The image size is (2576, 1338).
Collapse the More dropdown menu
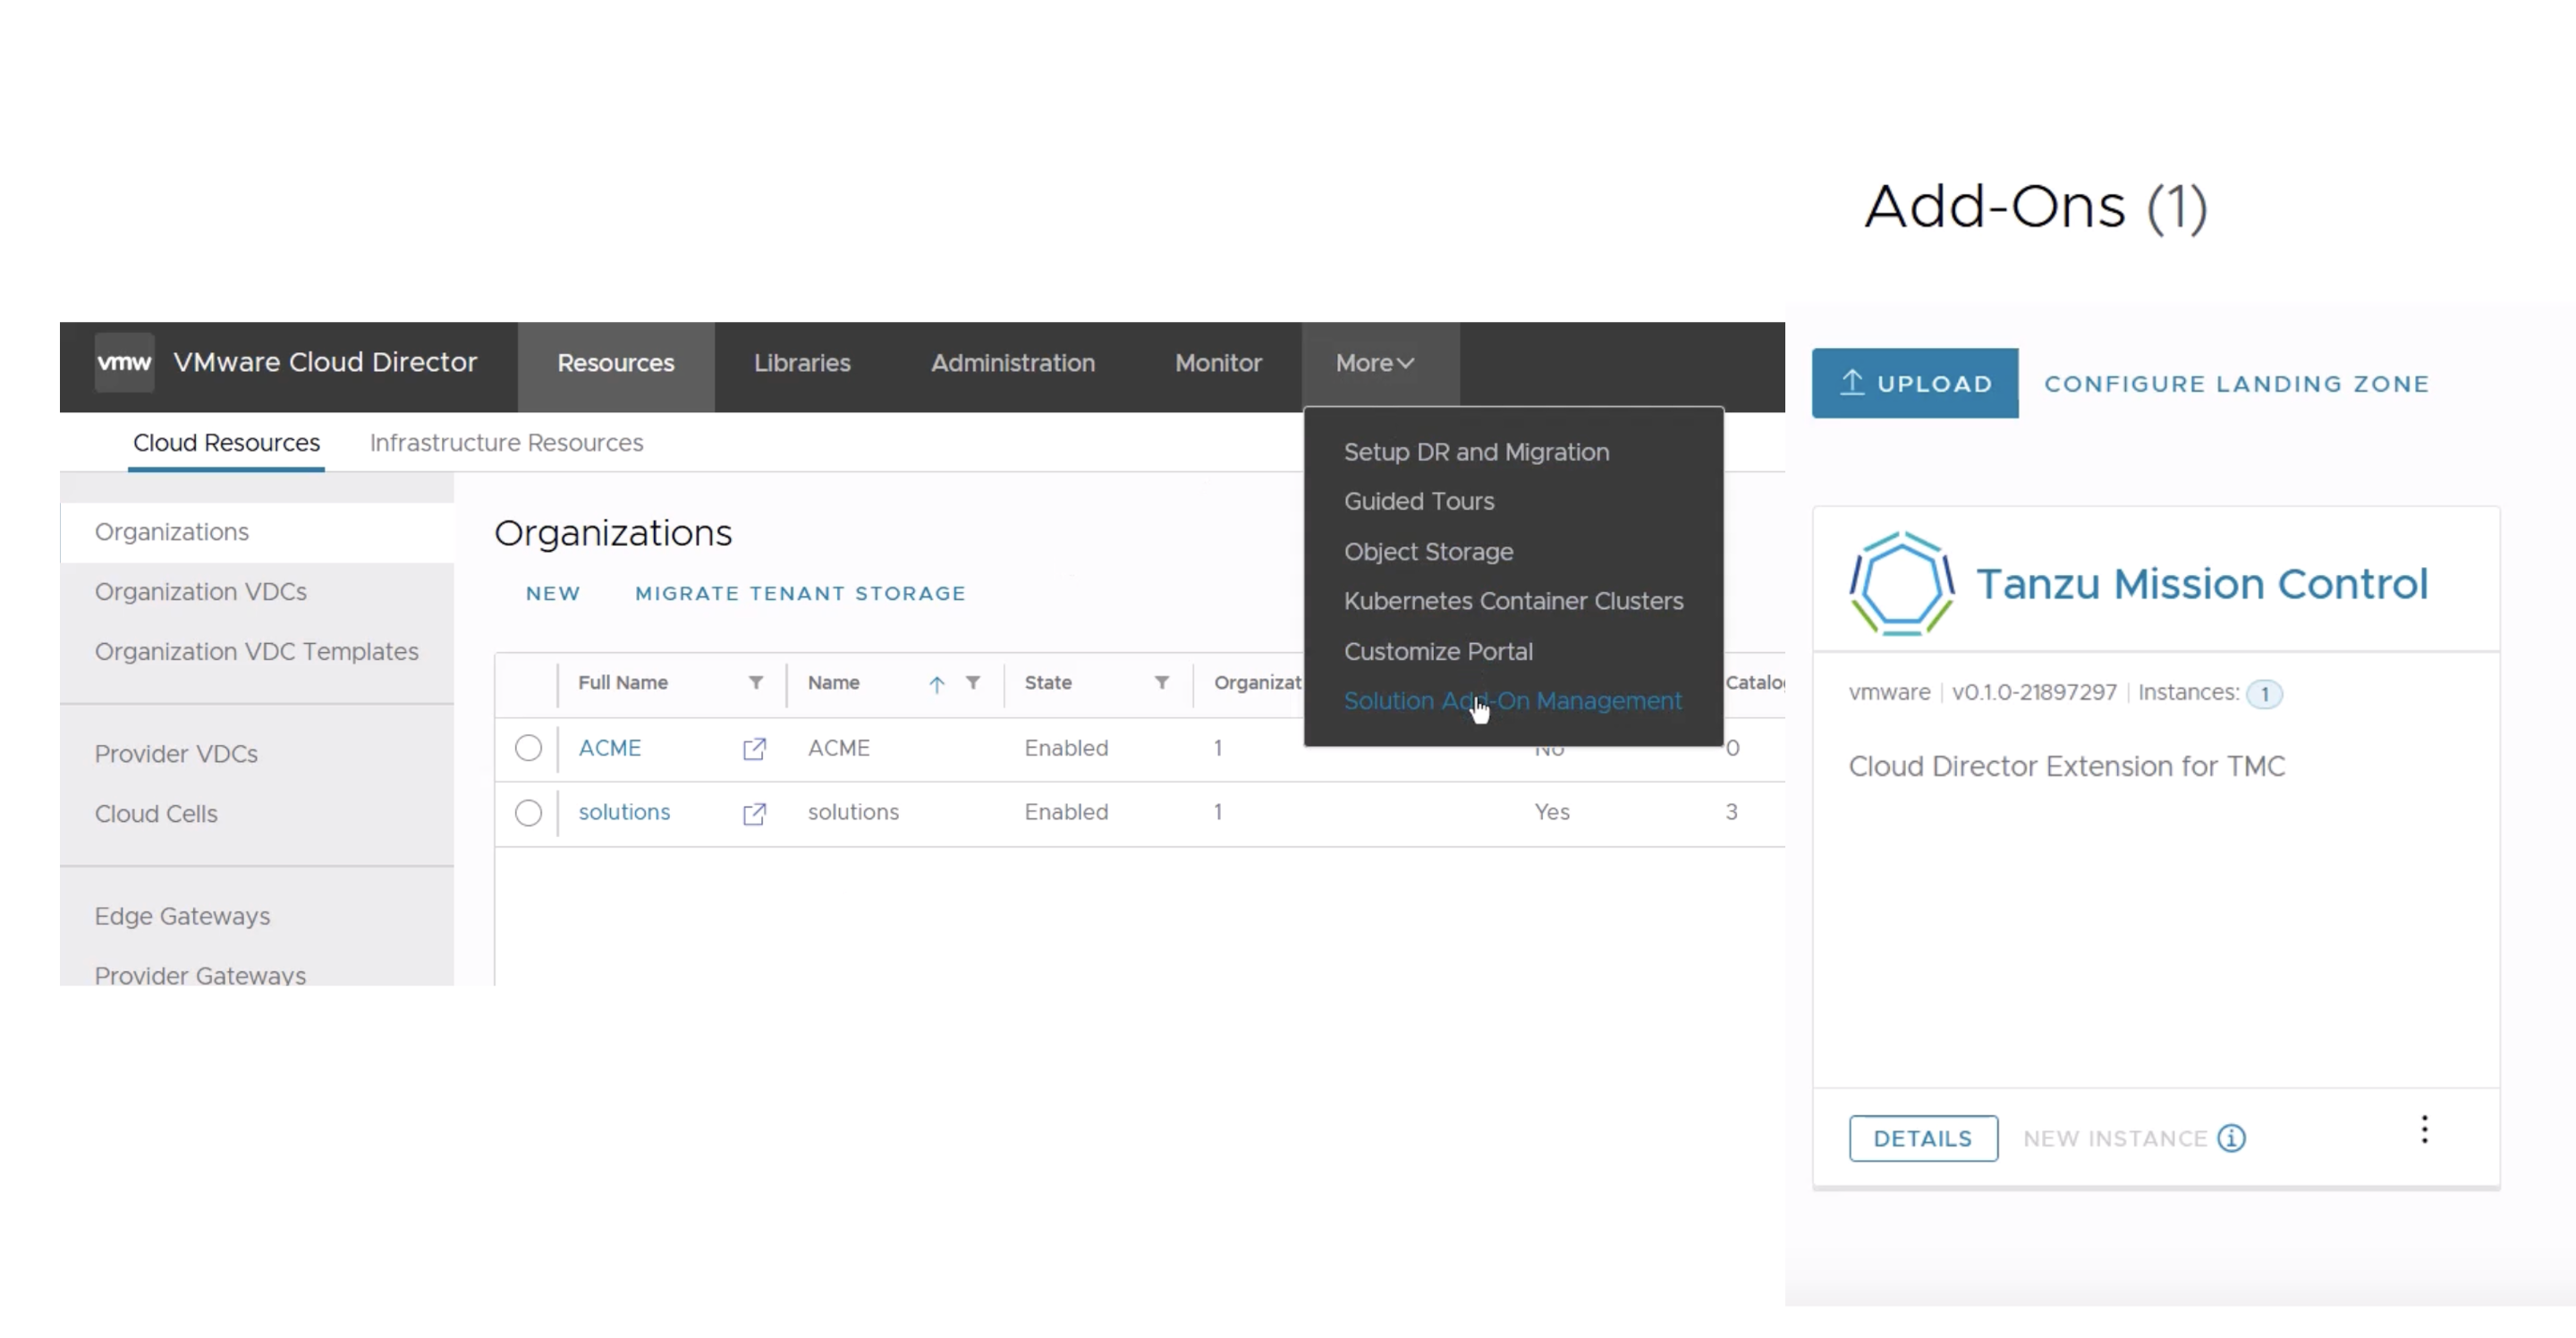point(1375,363)
